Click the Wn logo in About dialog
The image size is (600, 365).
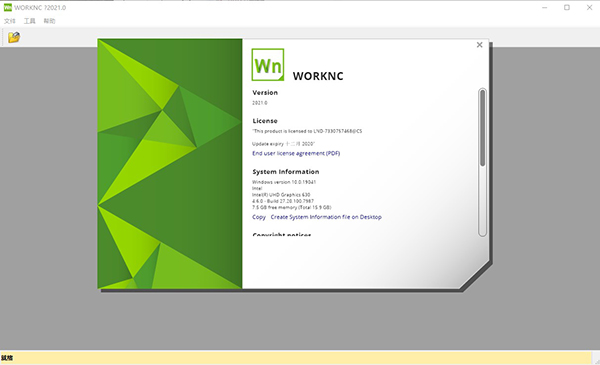(x=268, y=65)
